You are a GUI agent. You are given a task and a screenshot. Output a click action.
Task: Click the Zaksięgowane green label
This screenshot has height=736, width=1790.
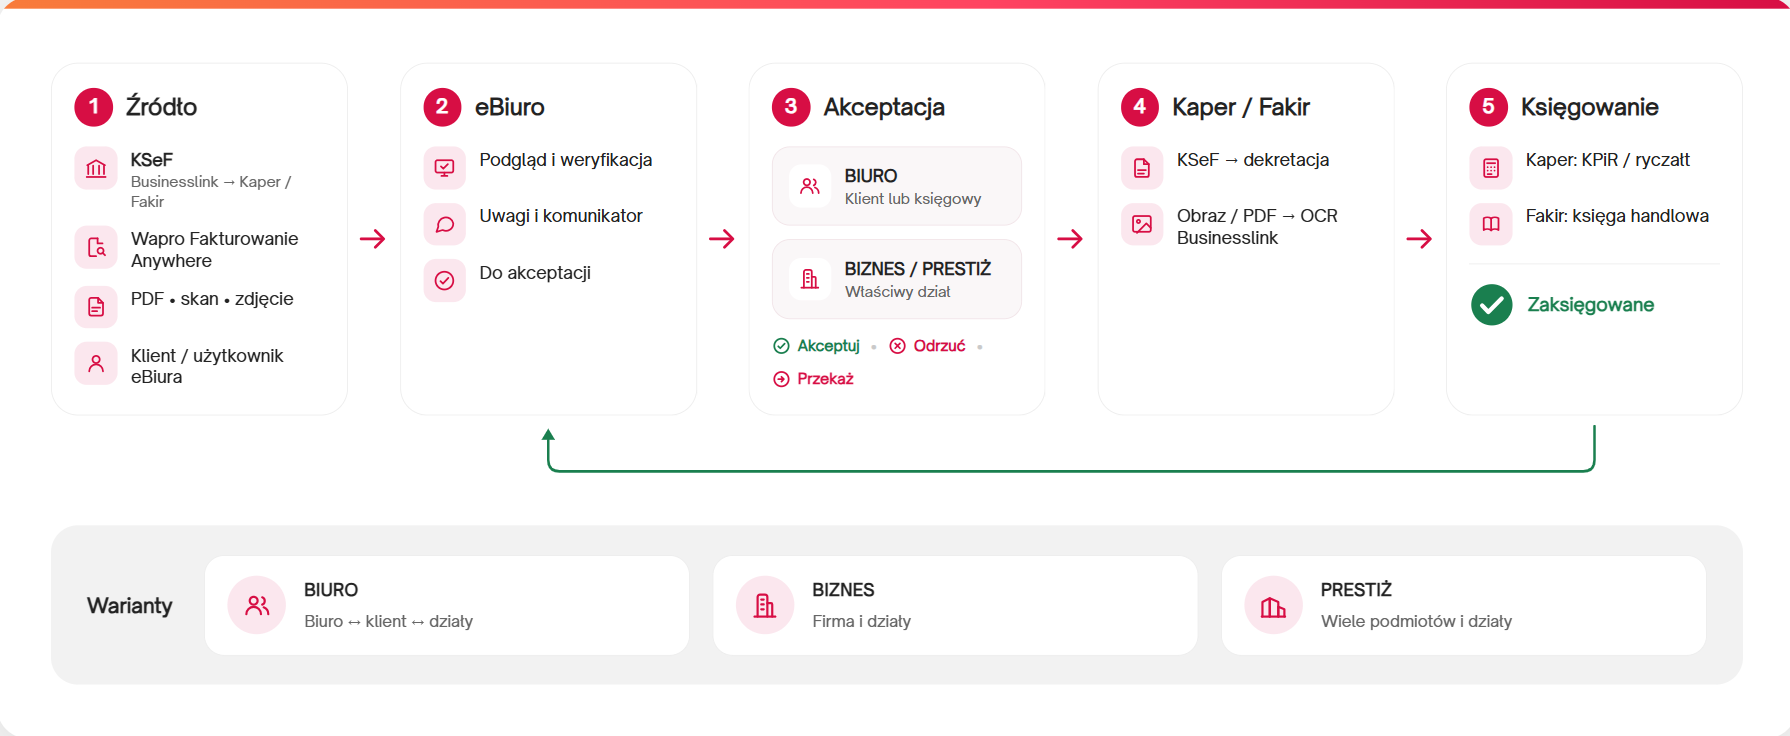pos(1590,305)
